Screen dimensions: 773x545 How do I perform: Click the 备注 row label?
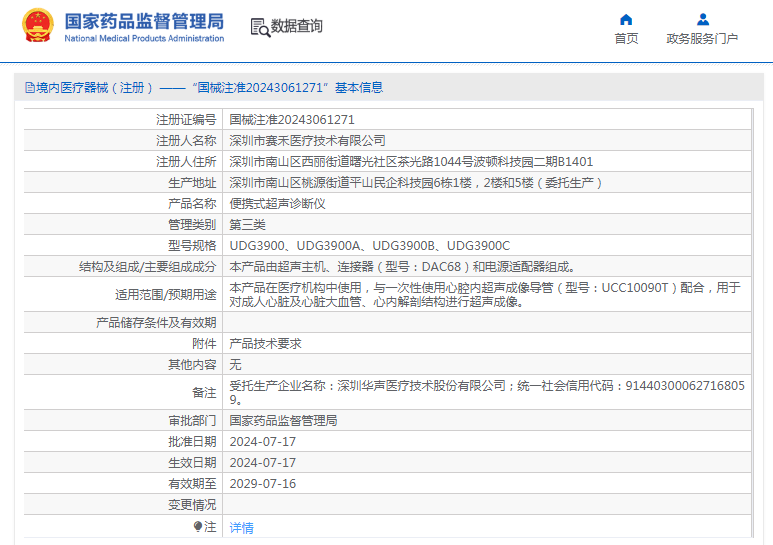point(204,393)
